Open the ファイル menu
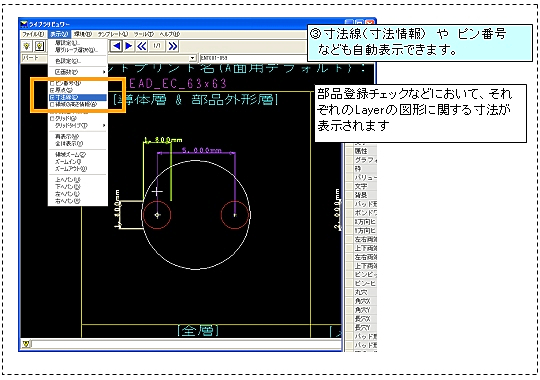The image size is (540, 380). click(33, 34)
